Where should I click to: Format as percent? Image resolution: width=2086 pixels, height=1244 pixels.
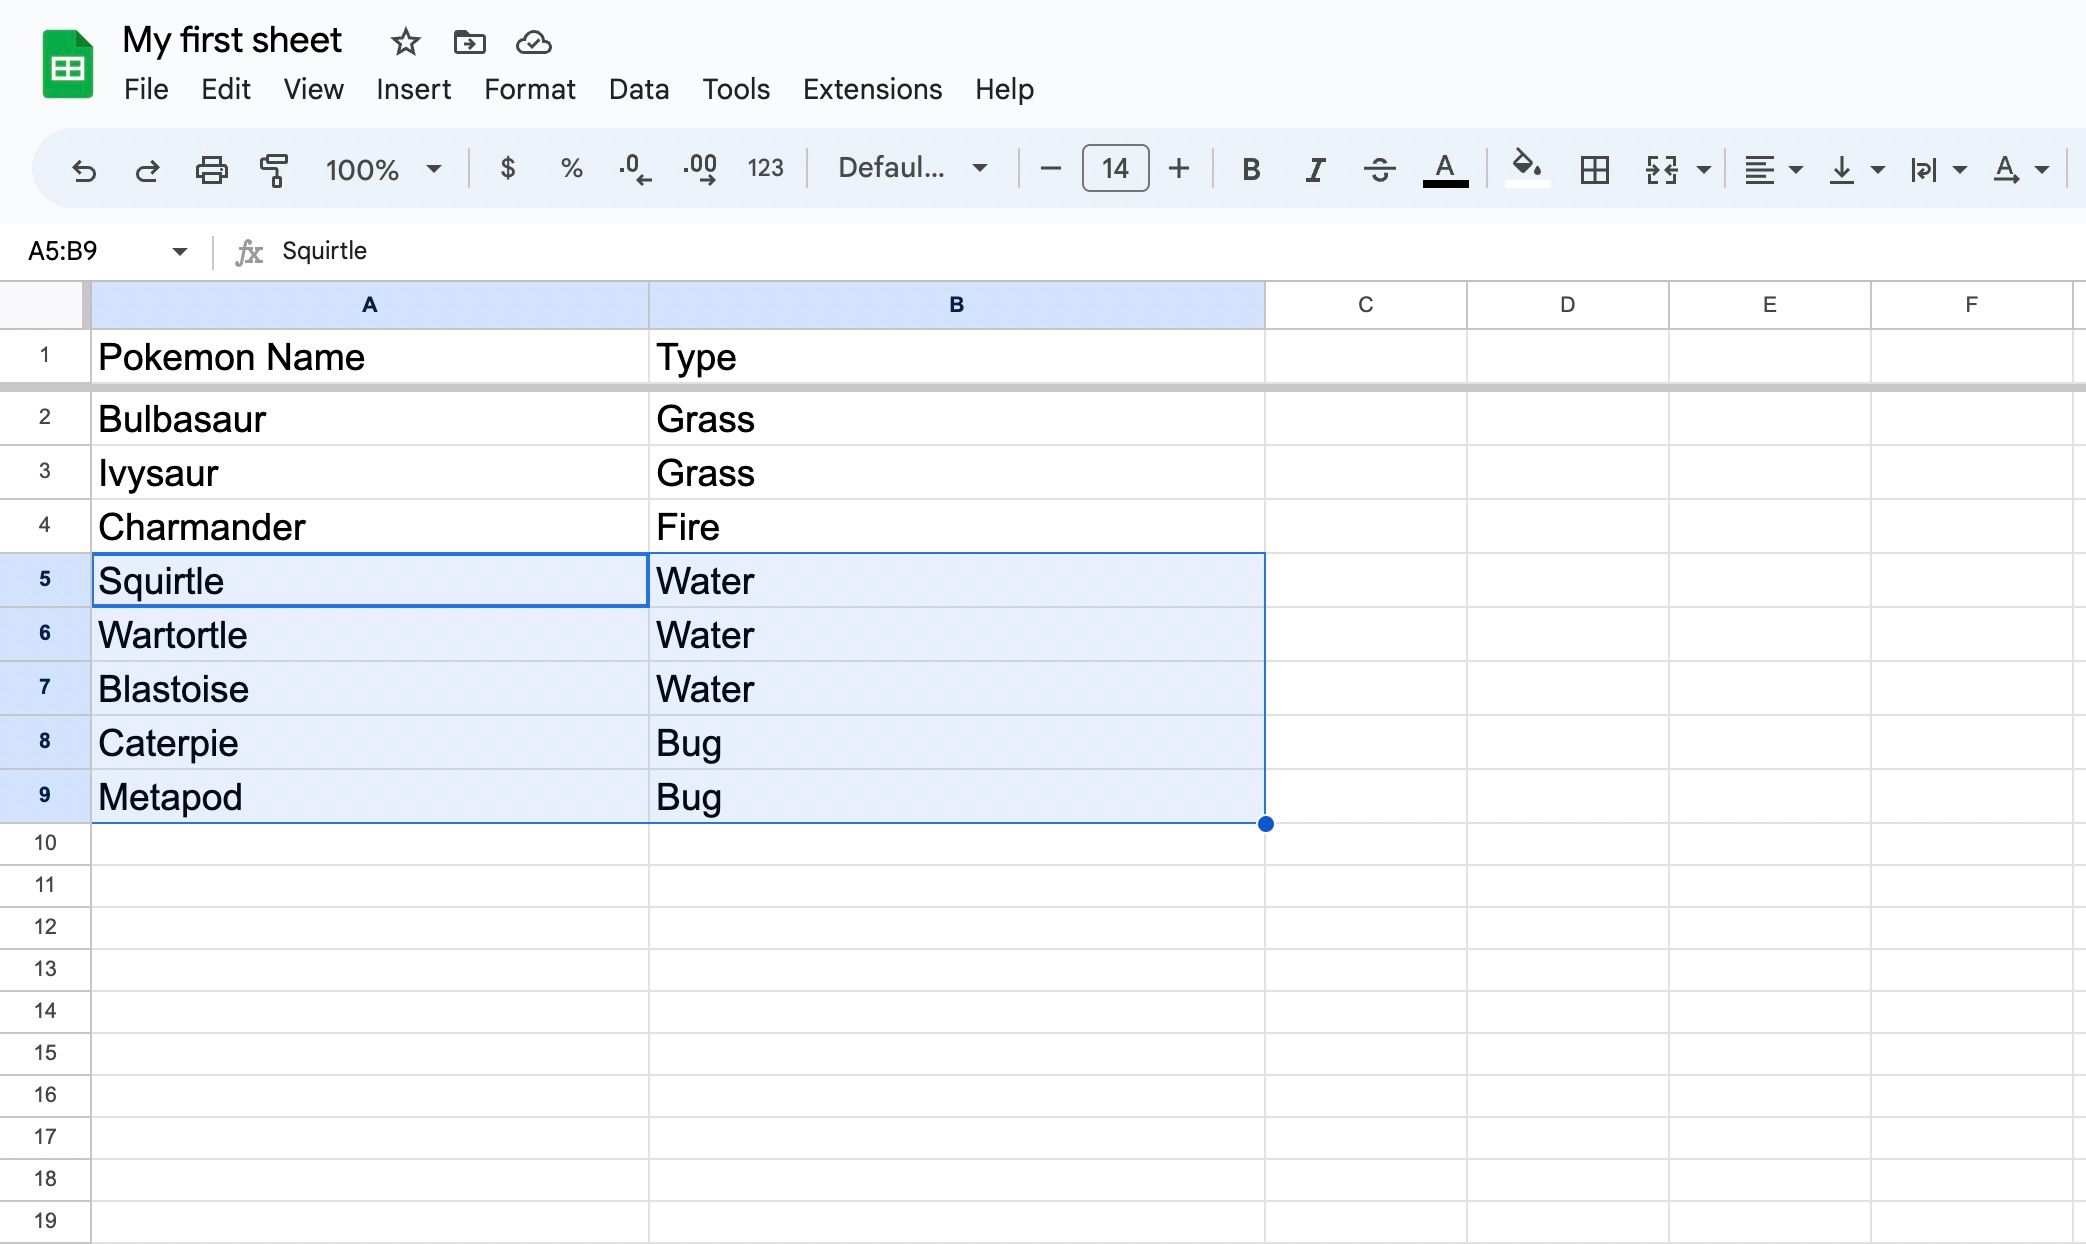click(571, 168)
